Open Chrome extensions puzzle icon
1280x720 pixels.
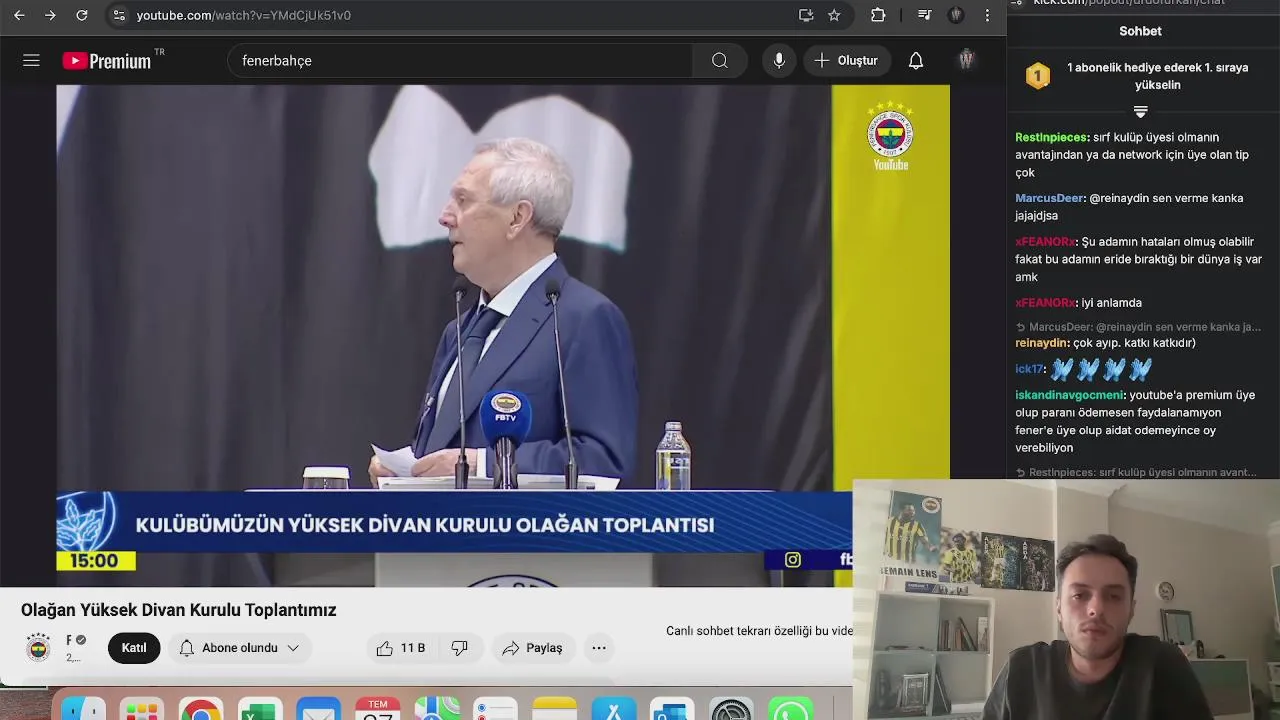[878, 15]
